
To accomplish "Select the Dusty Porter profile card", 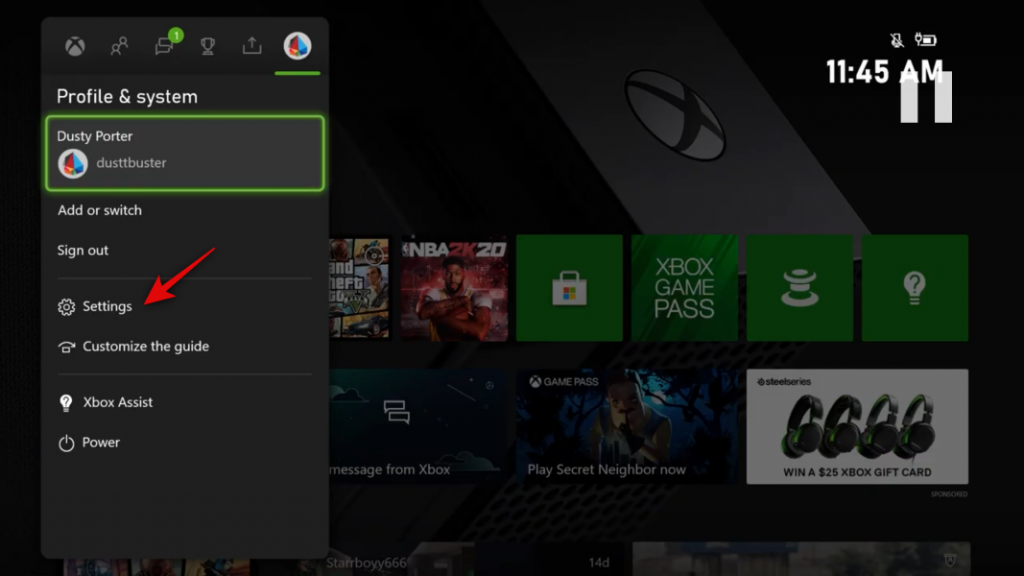I will tap(184, 150).
